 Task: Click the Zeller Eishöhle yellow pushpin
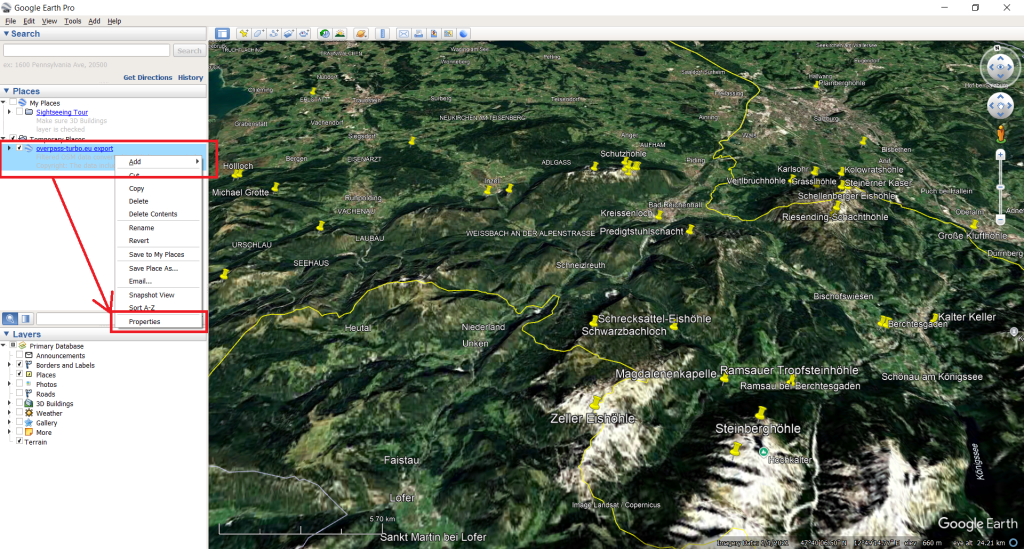tap(596, 402)
